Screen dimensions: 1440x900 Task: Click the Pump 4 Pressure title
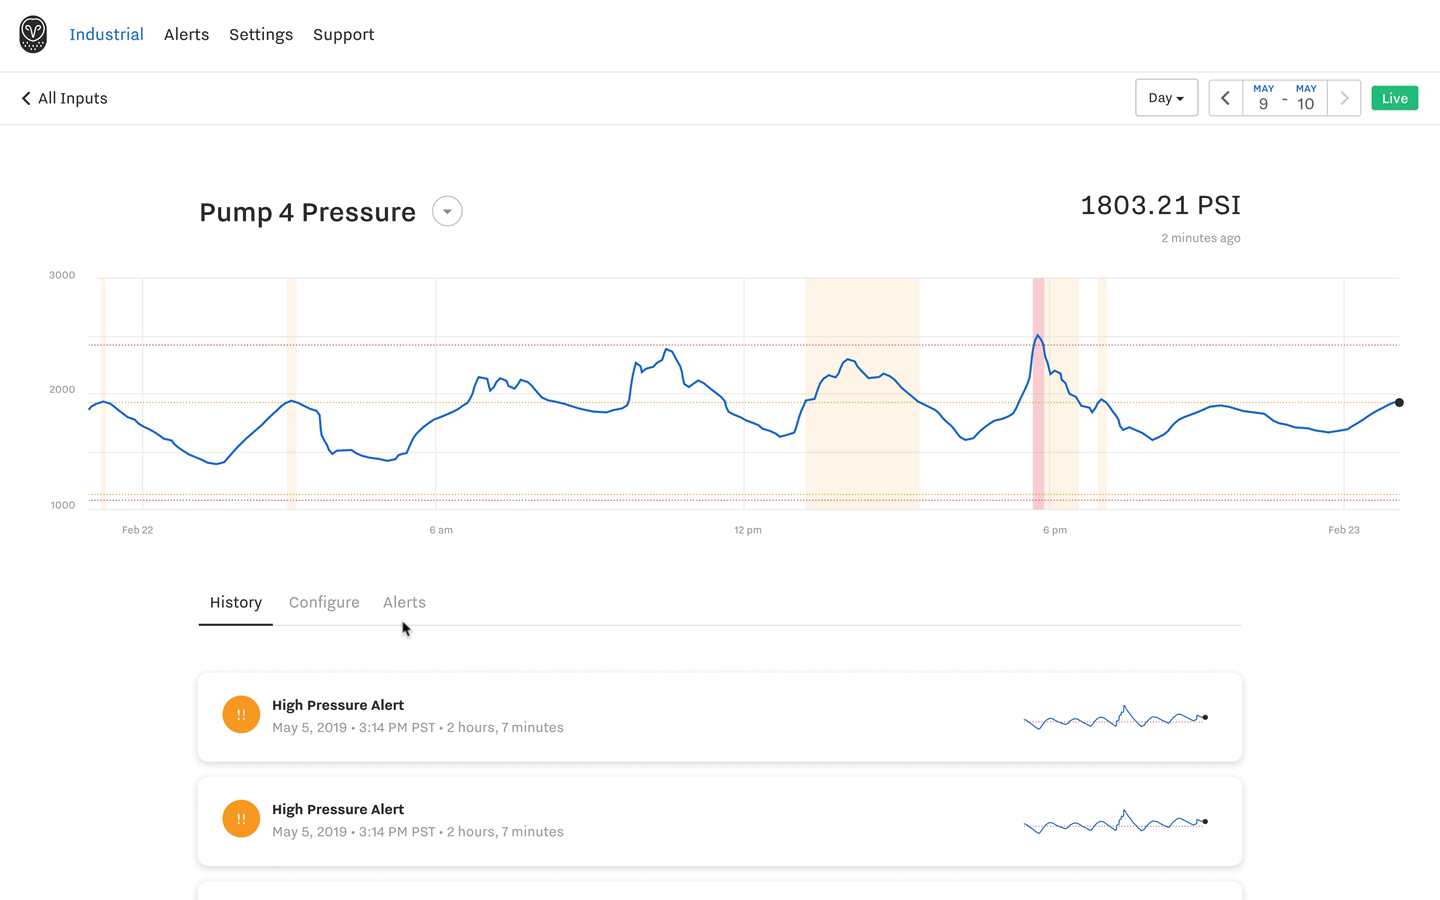tap(307, 212)
